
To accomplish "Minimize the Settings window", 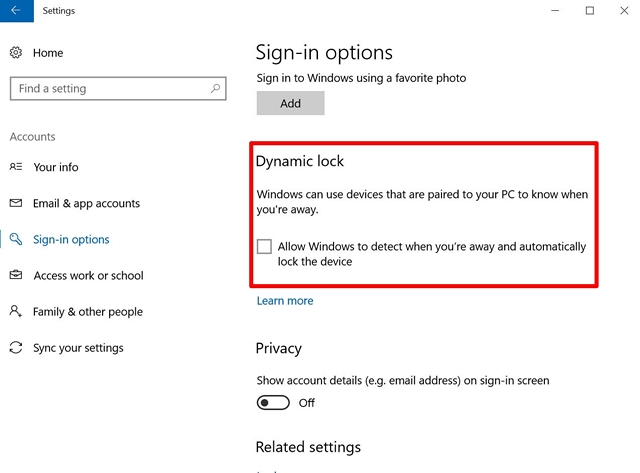I will [555, 11].
